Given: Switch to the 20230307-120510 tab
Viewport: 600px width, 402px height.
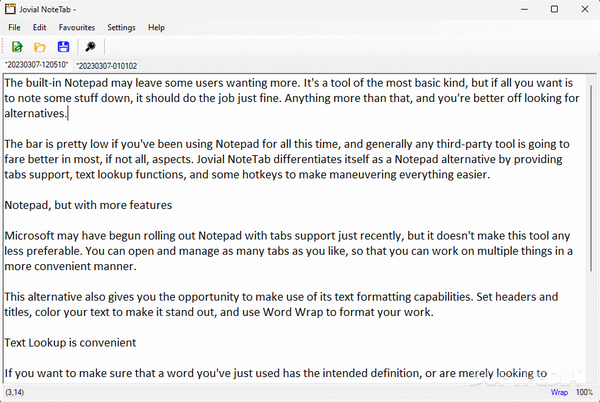Looking at the screenshot, I should [36, 65].
